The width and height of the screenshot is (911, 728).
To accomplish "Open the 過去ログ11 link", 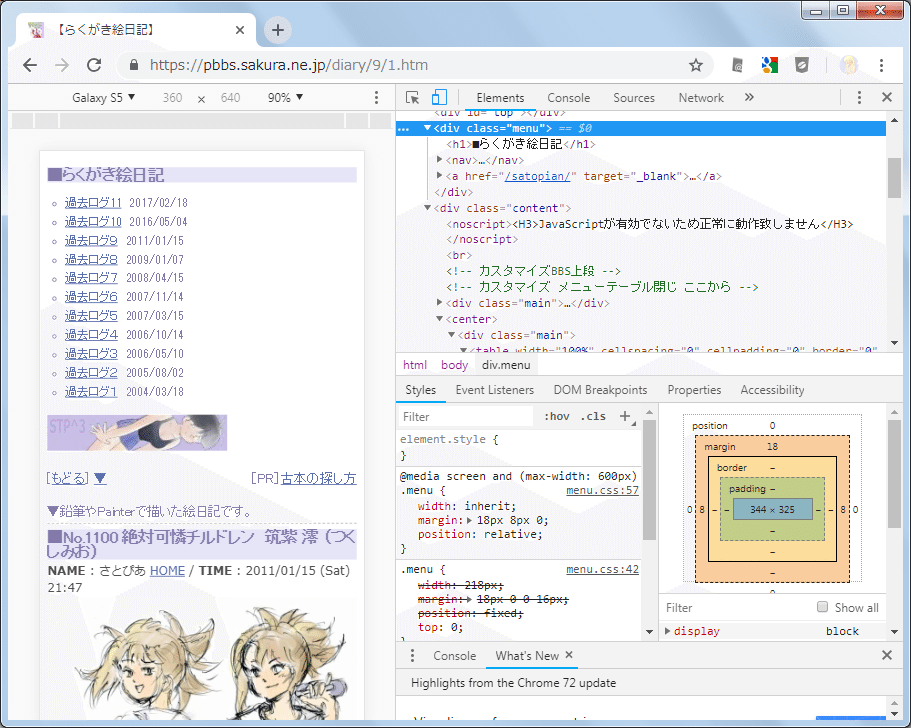I will 93,203.
